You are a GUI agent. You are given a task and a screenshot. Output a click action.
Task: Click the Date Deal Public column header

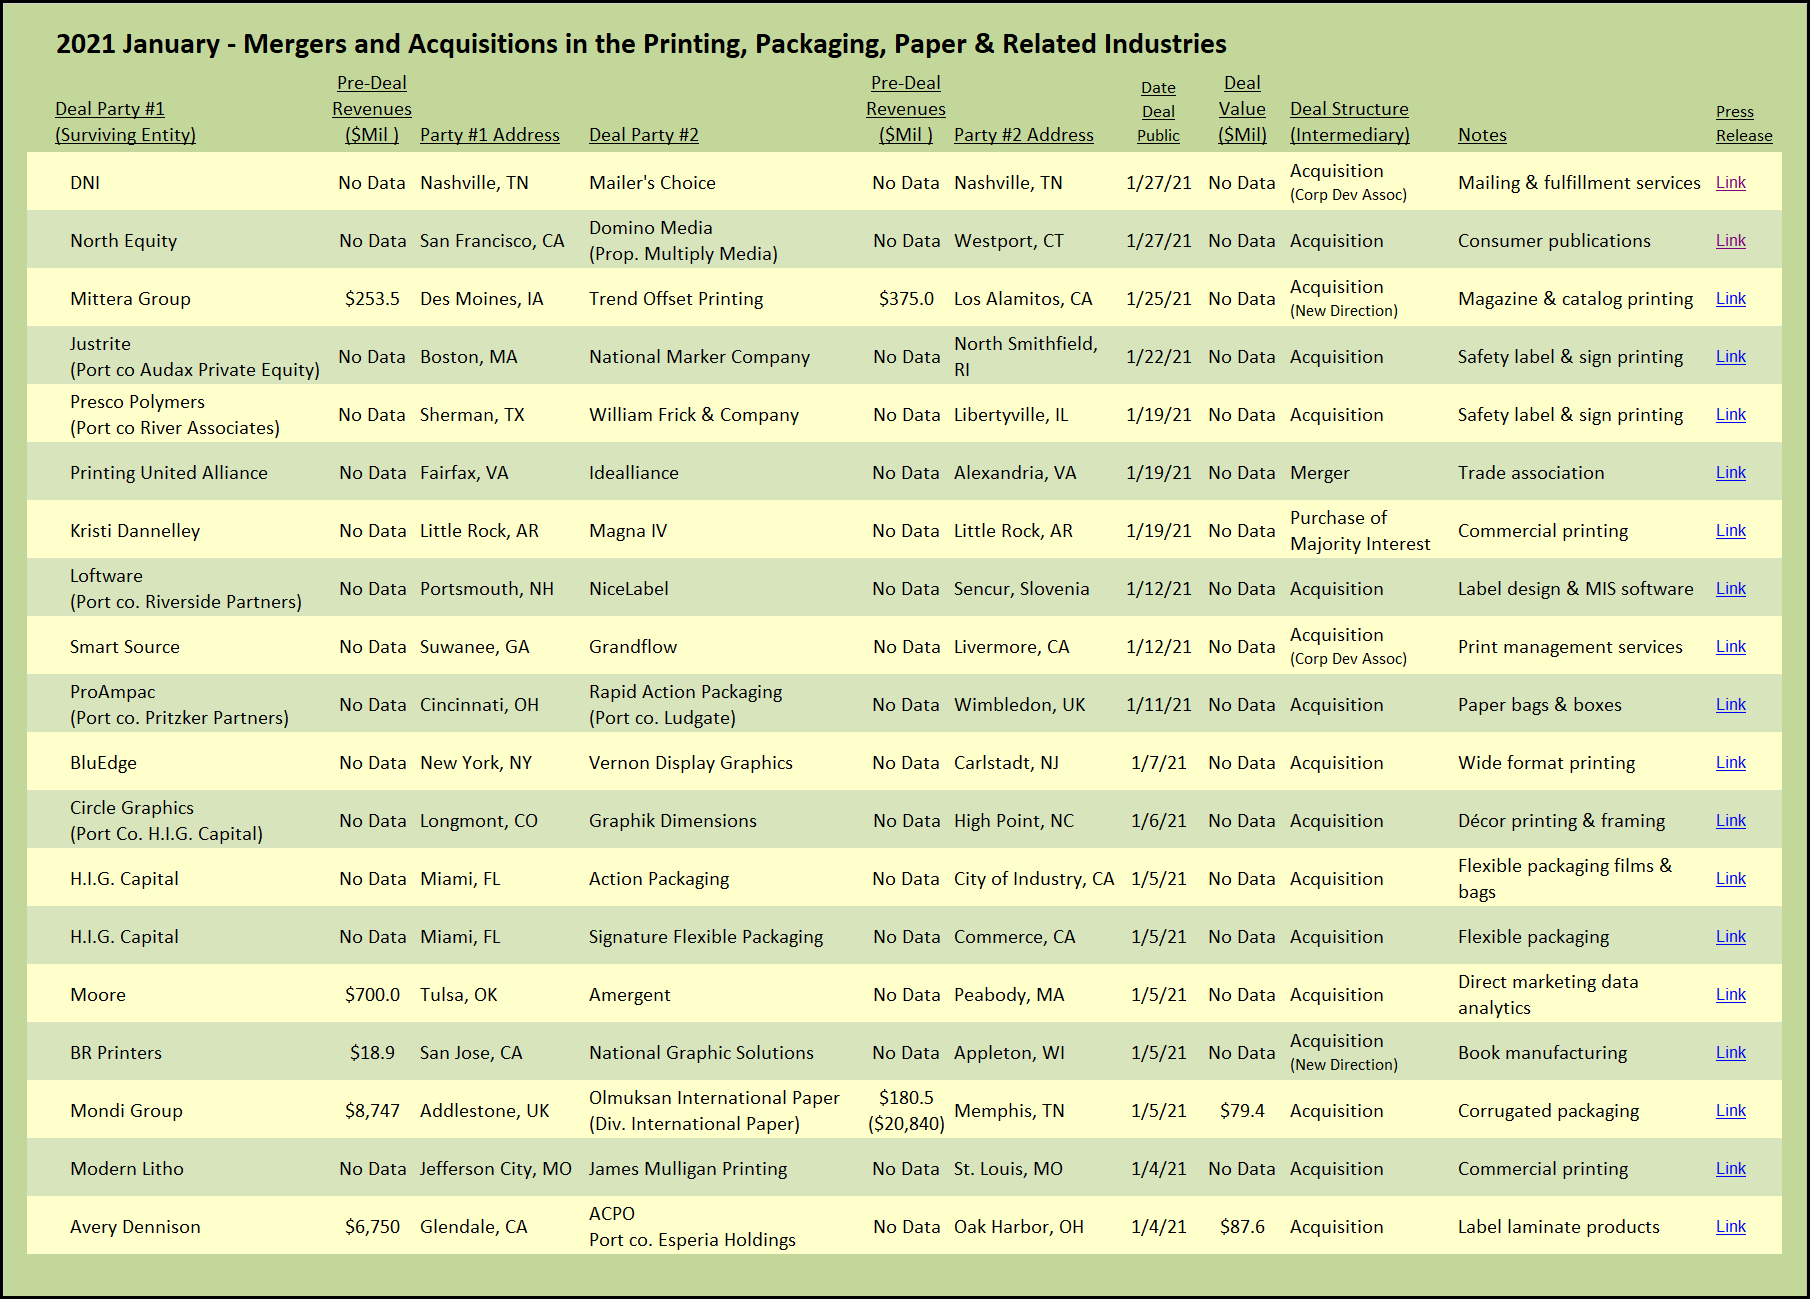coord(1158,112)
